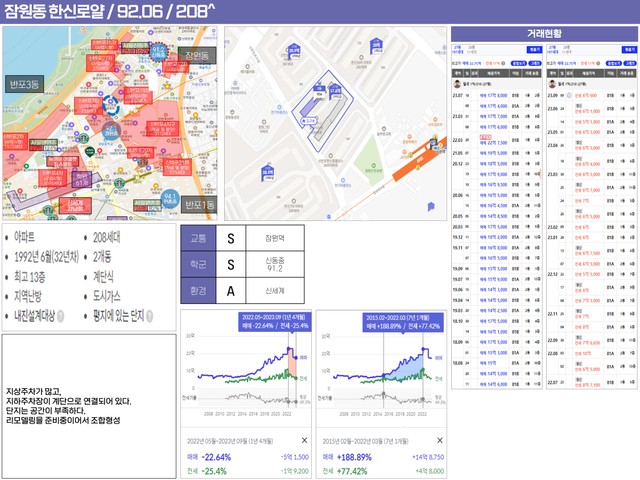Click the help icon beside 평지에 있는 단지
This screenshot has width=640, height=480.
coord(149,316)
